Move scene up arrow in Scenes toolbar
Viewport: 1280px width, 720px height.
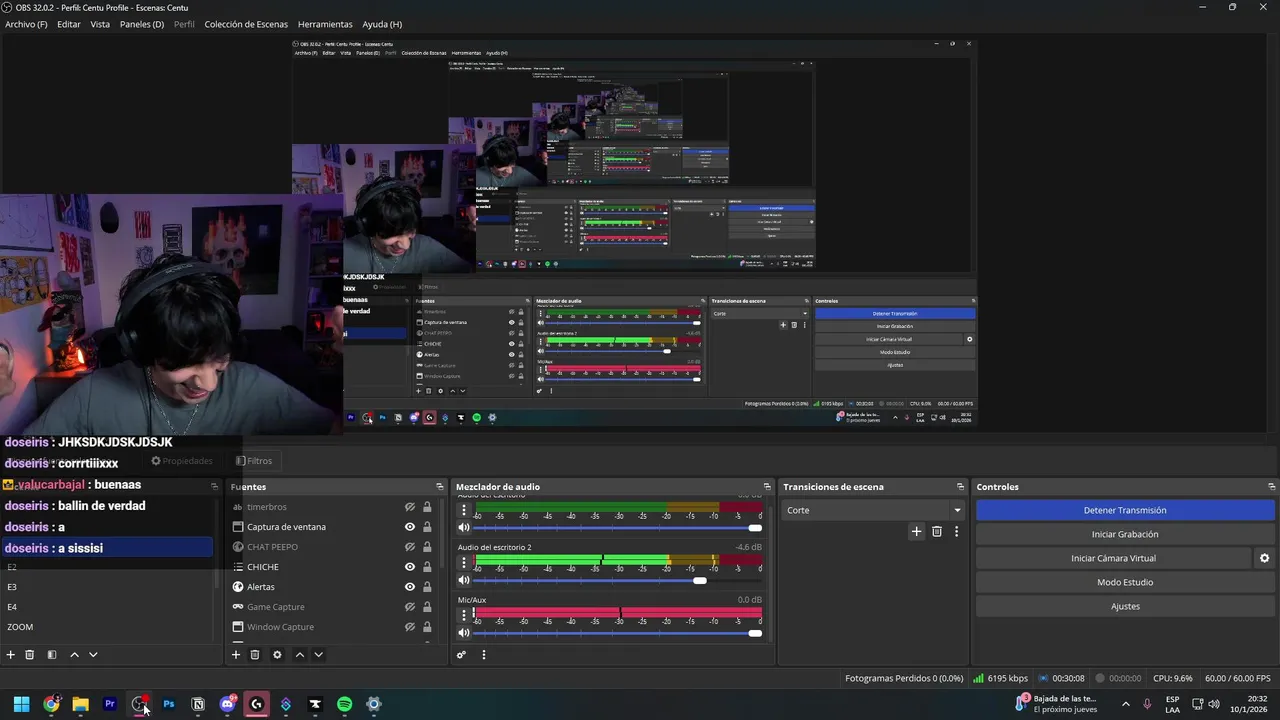click(74, 655)
